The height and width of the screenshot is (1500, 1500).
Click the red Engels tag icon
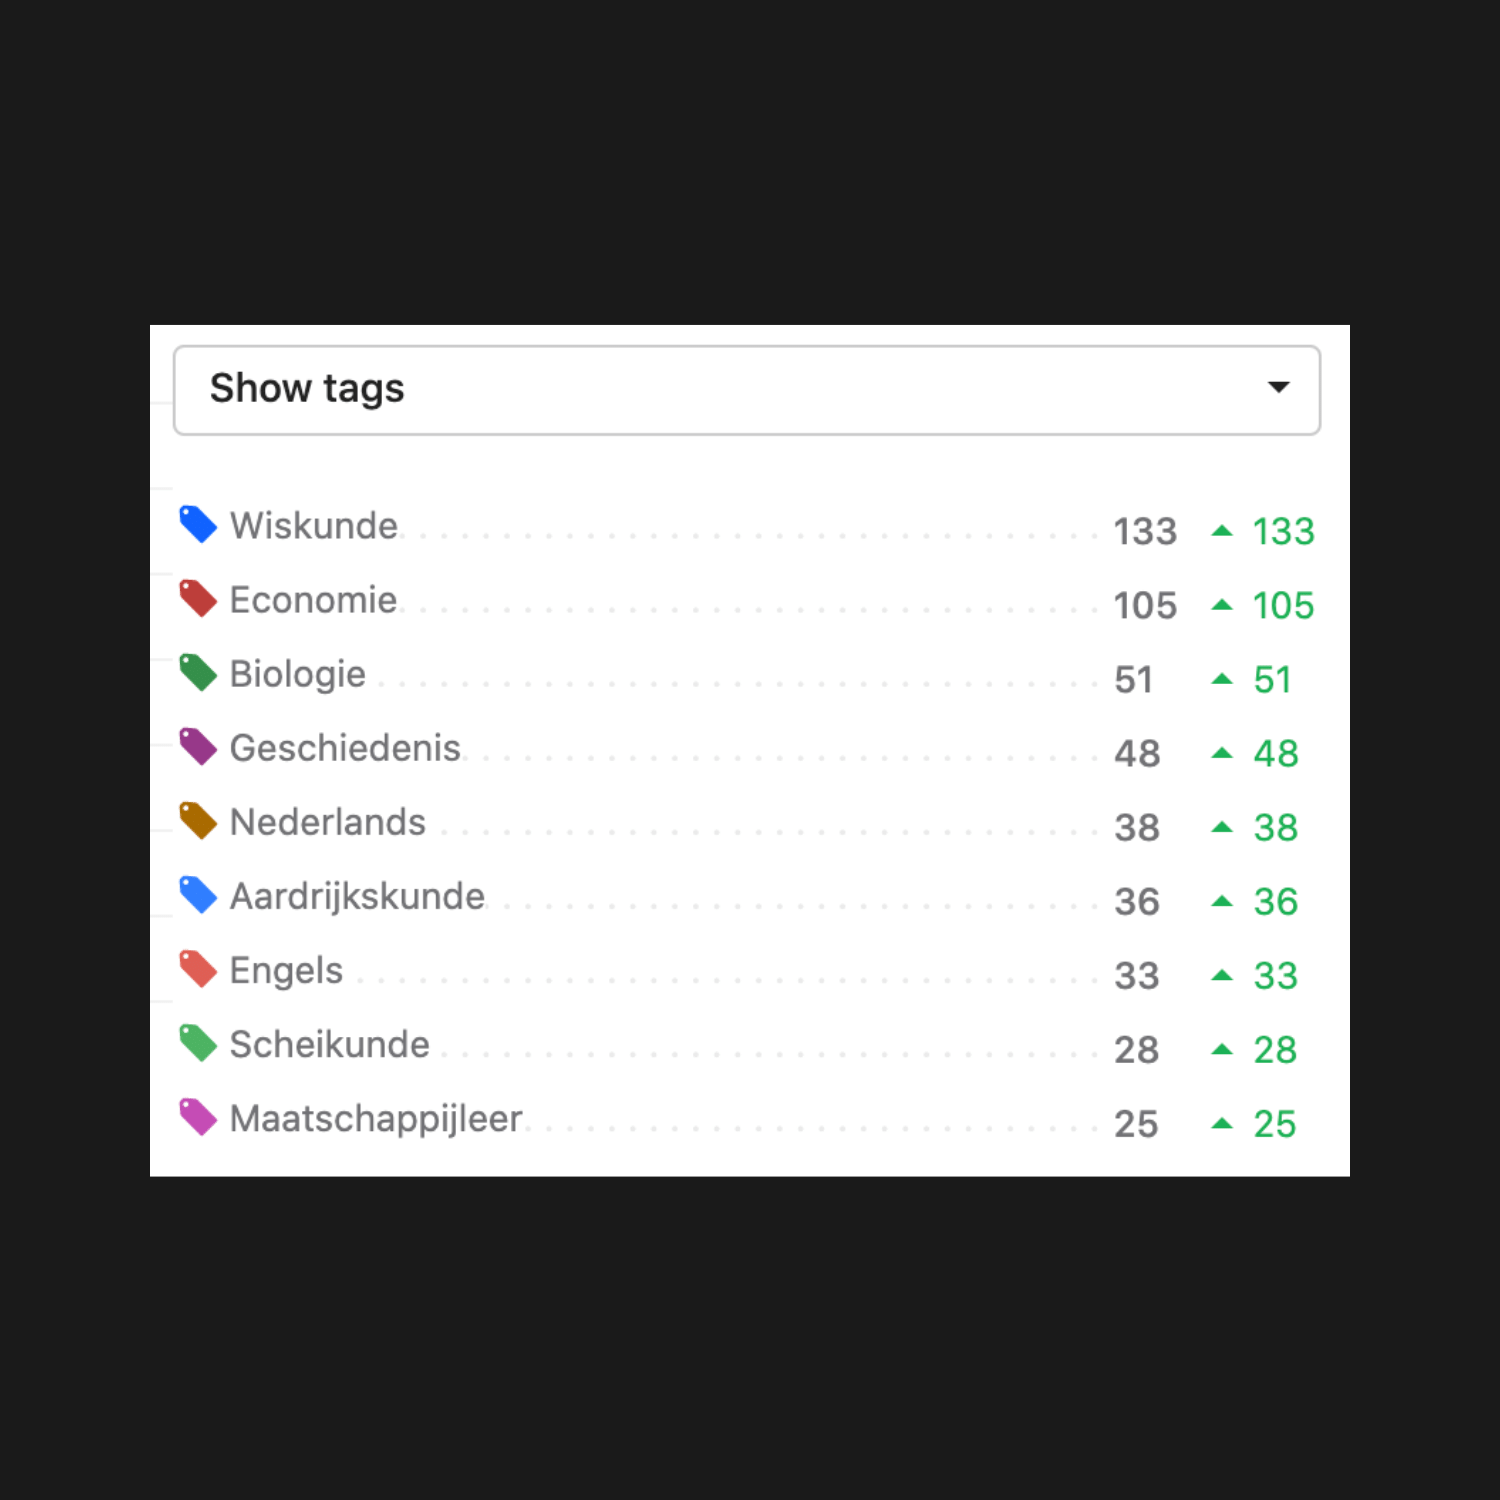click(198, 969)
